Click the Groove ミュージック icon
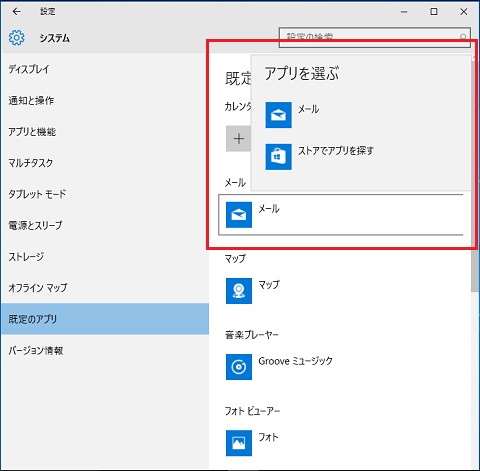480x471 pixels. [239, 367]
